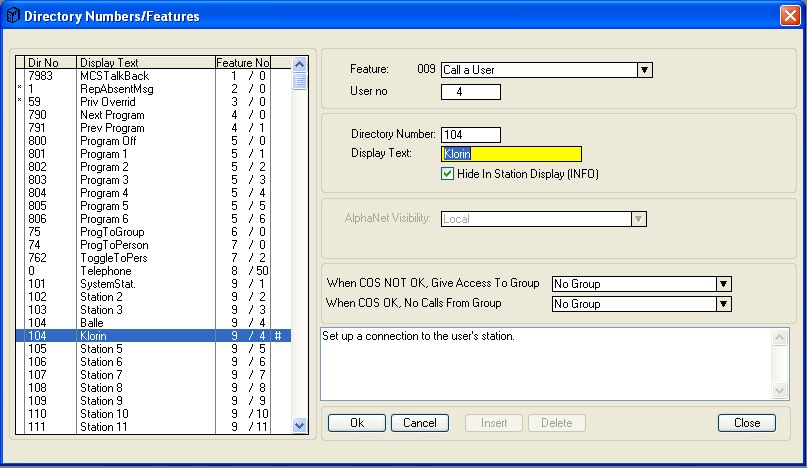Expand the Give Access To Group dropdown

click(723, 284)
